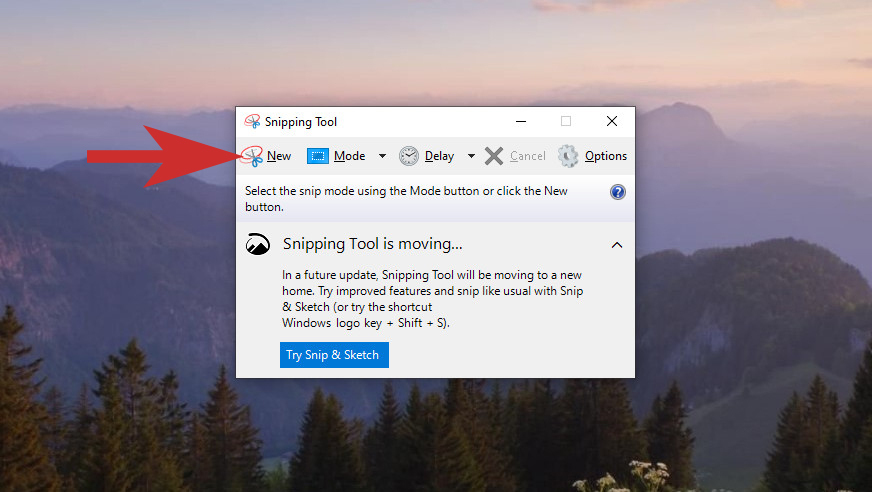The image size is (872, 492).
Task: Open the Options text label
Action: [x=606, y=156]
